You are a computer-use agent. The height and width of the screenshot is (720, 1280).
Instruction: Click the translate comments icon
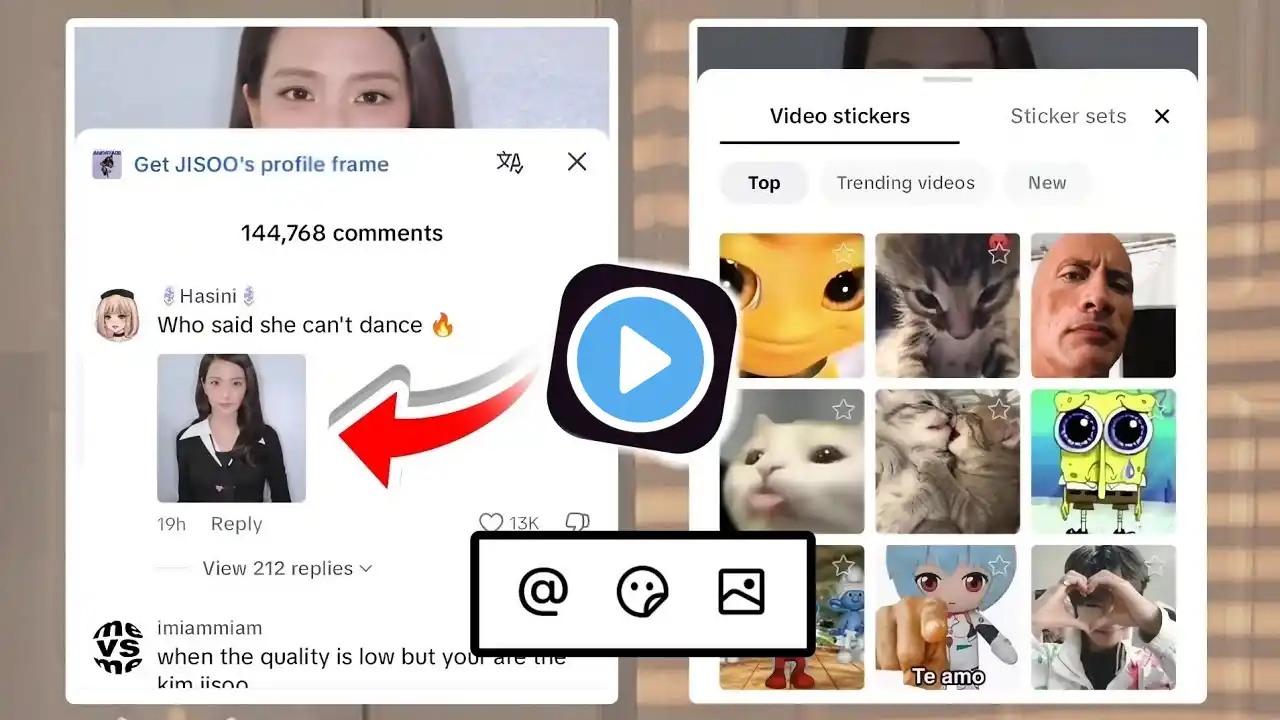point(510,162)
